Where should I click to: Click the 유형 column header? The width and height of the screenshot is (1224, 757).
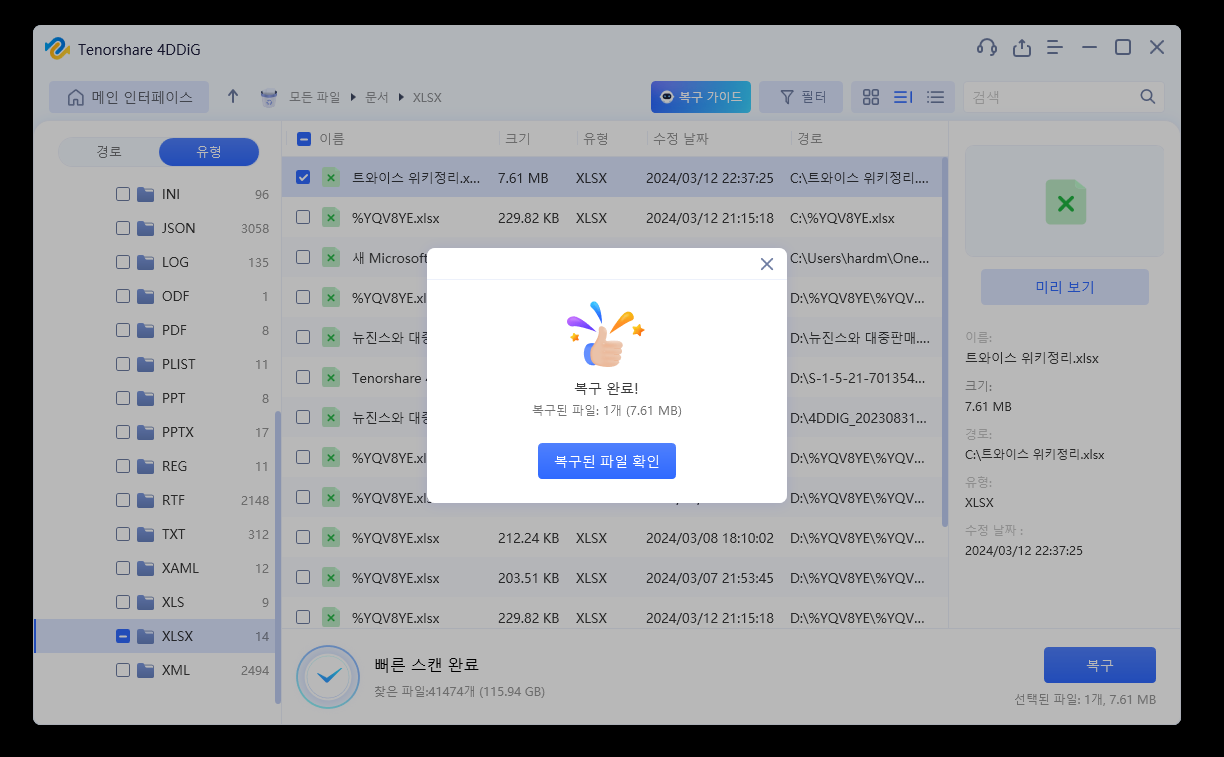pos(595,139)
